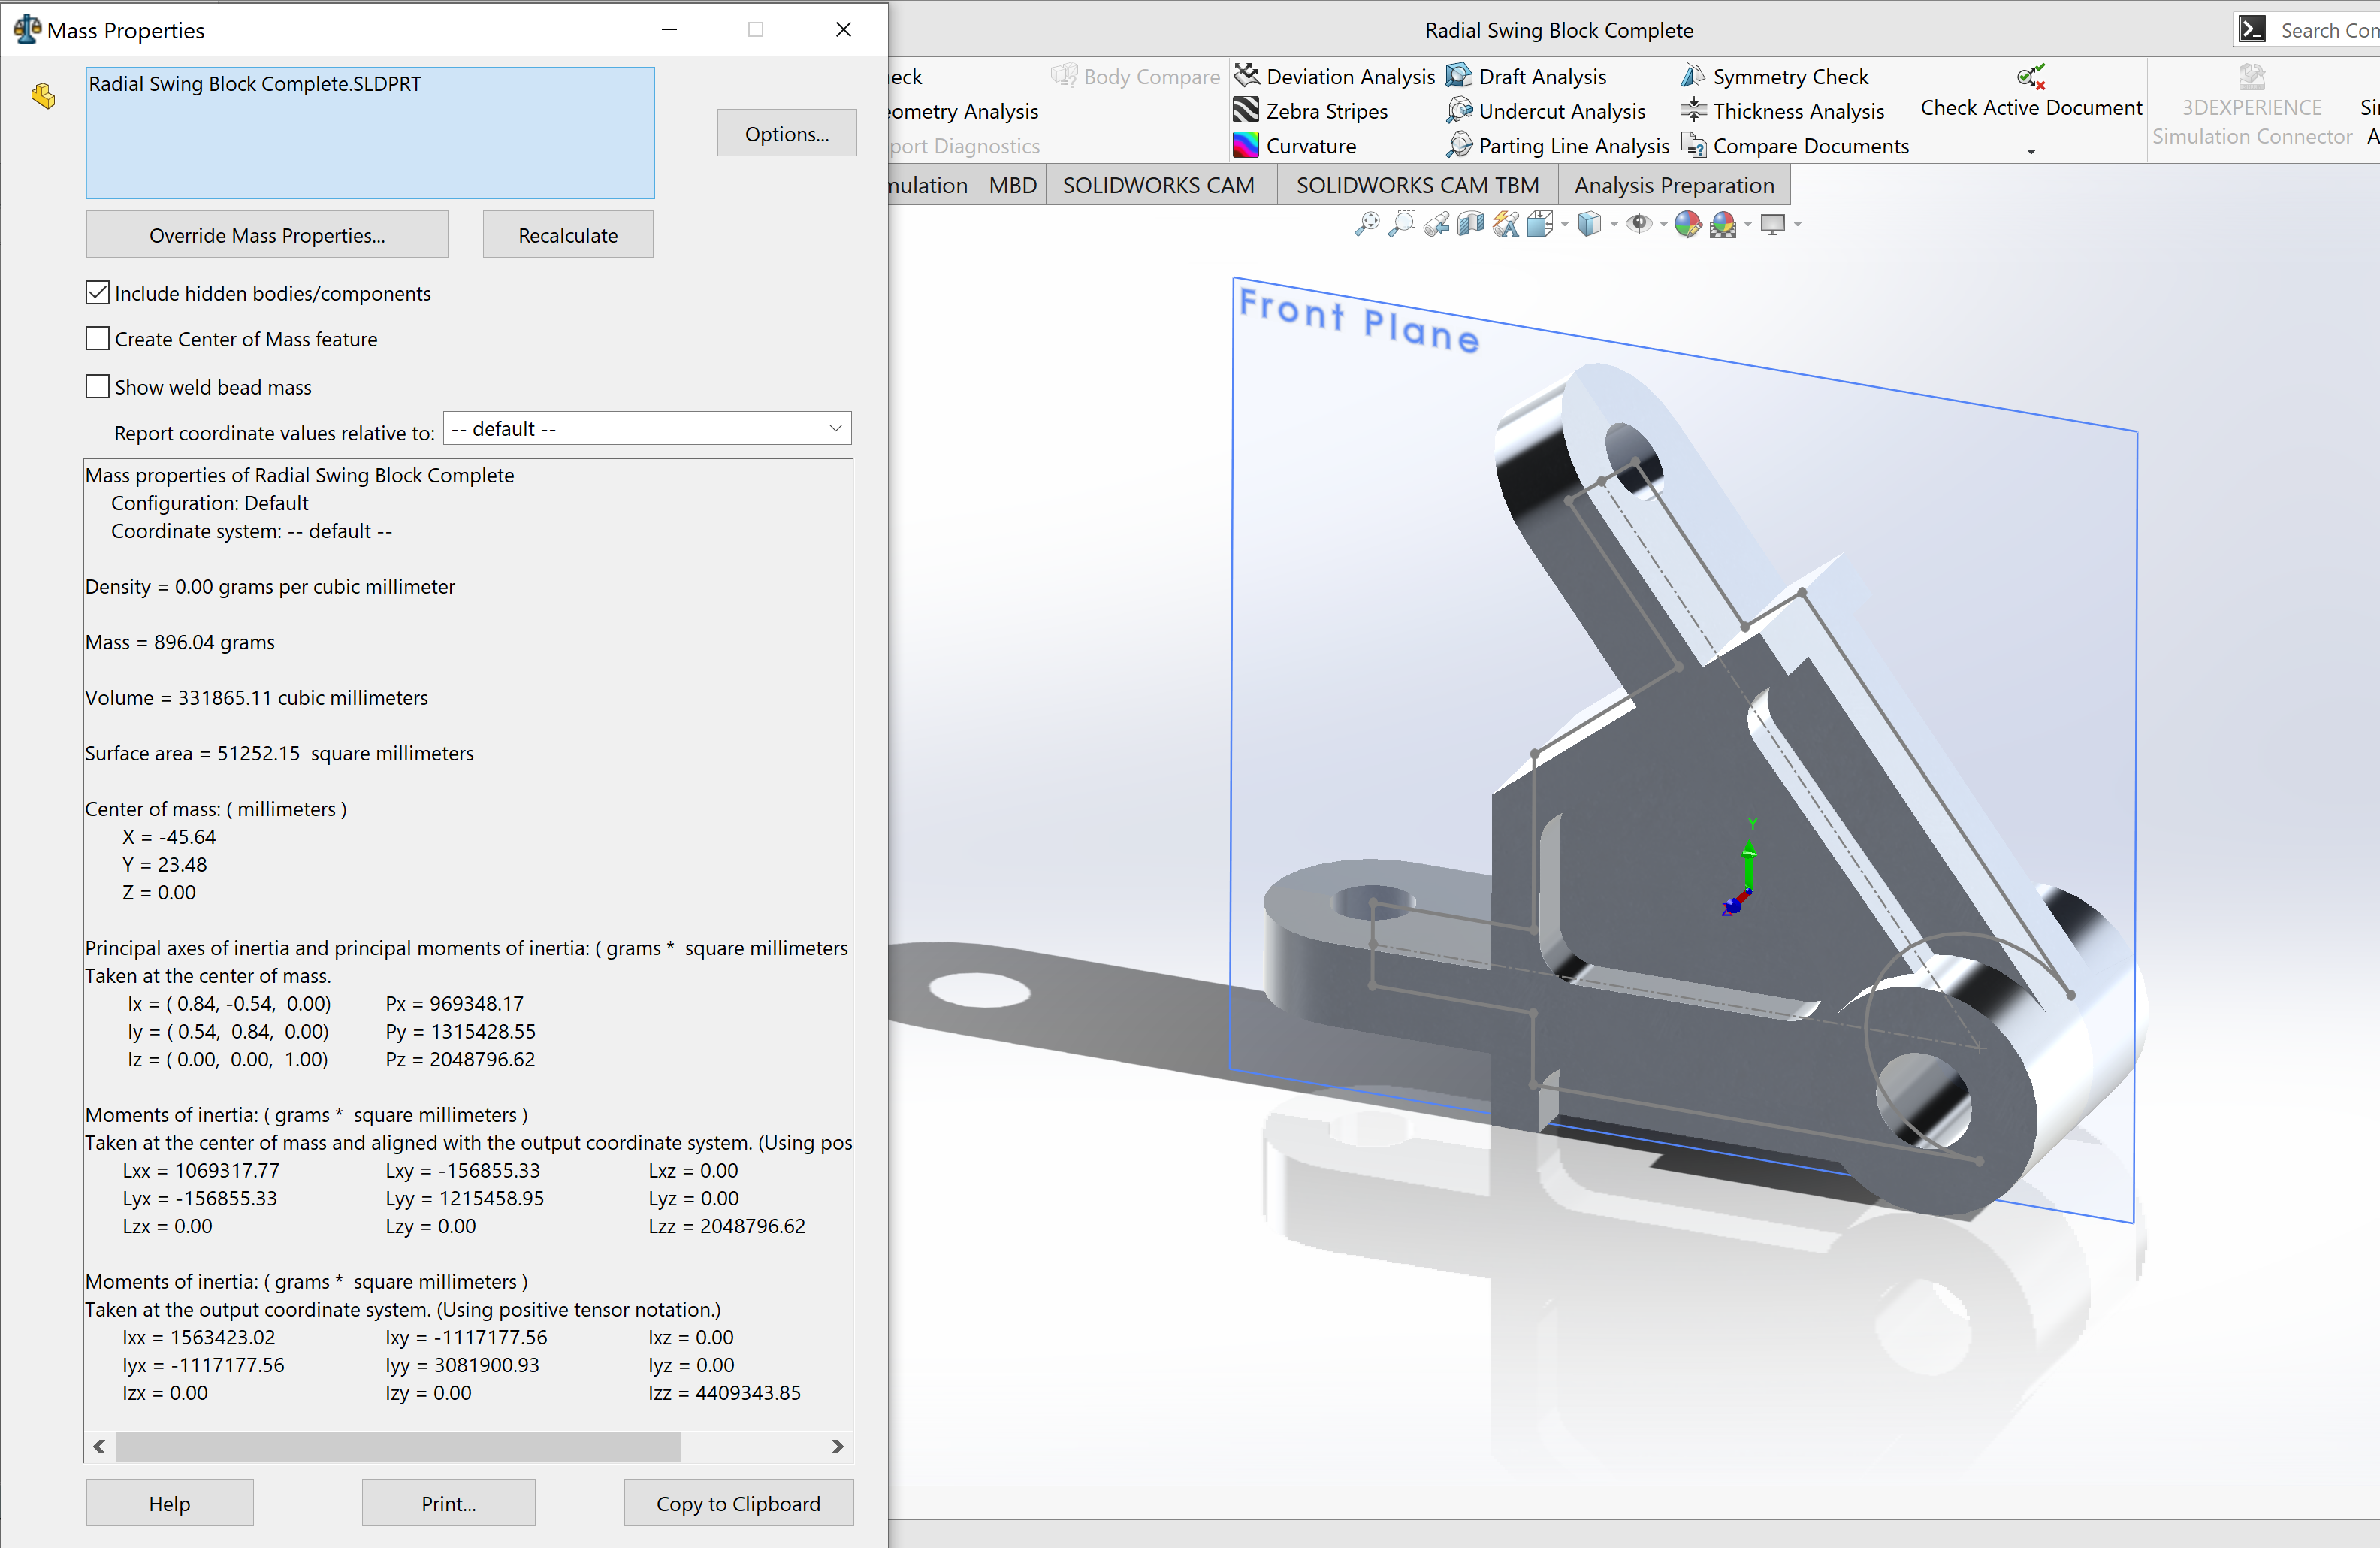Click the command search prompt icon
2380x1548 pixels.
coord(2252,30)
